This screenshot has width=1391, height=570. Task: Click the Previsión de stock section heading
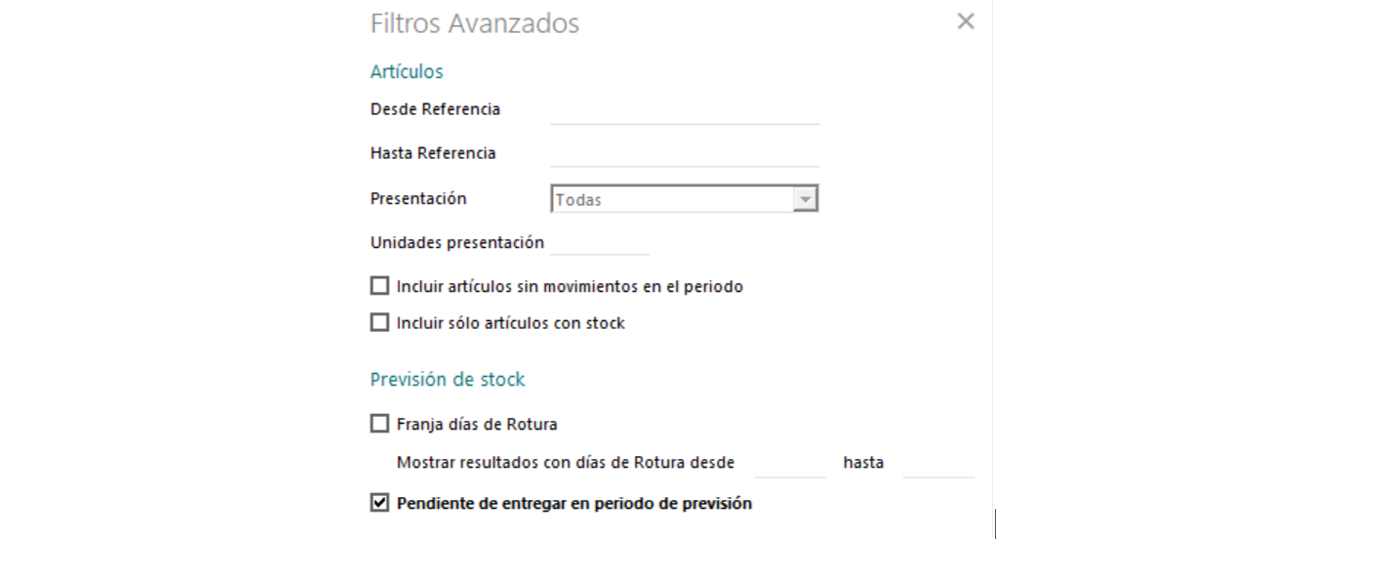coord(447,380)
